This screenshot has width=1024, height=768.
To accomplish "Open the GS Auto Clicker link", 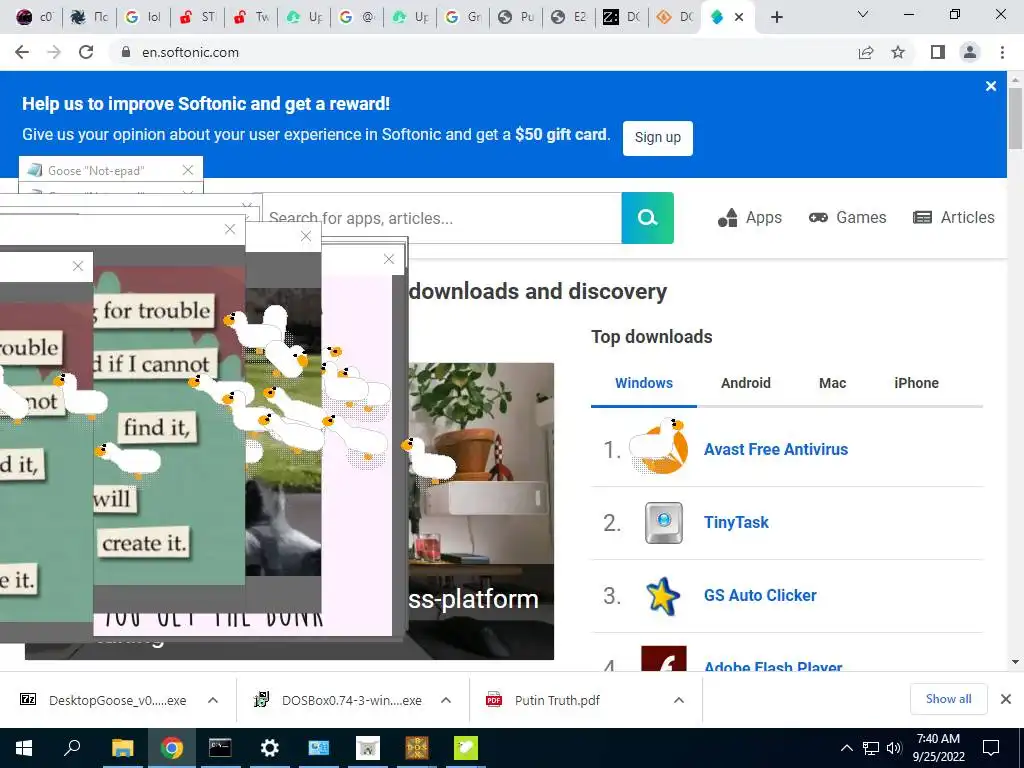I will [x=760, y=596].
